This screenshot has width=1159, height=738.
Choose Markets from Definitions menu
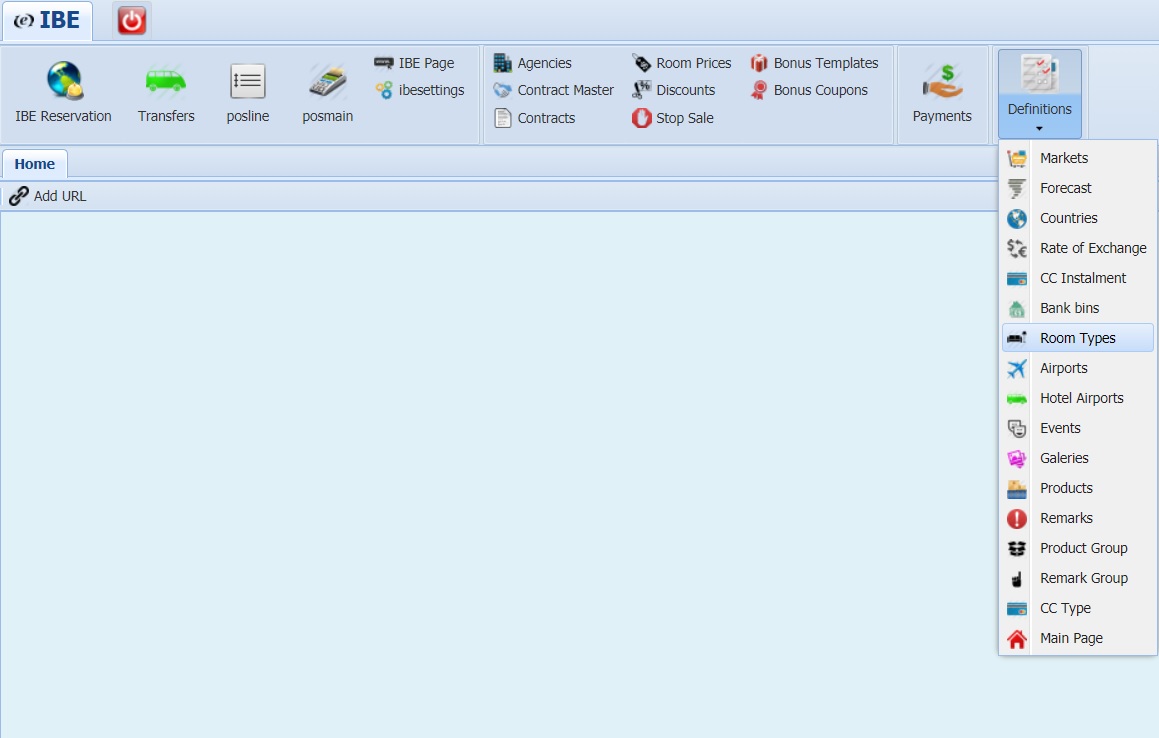pos(1078,158)
